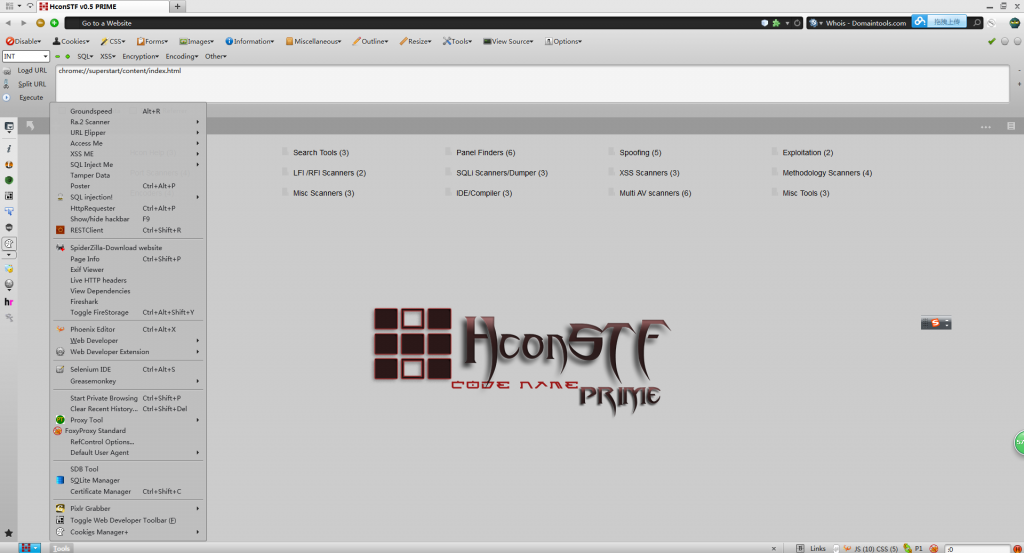Click the S input-method floating widget
Screen dimensions: 1024x553
[x=936, y=323]
